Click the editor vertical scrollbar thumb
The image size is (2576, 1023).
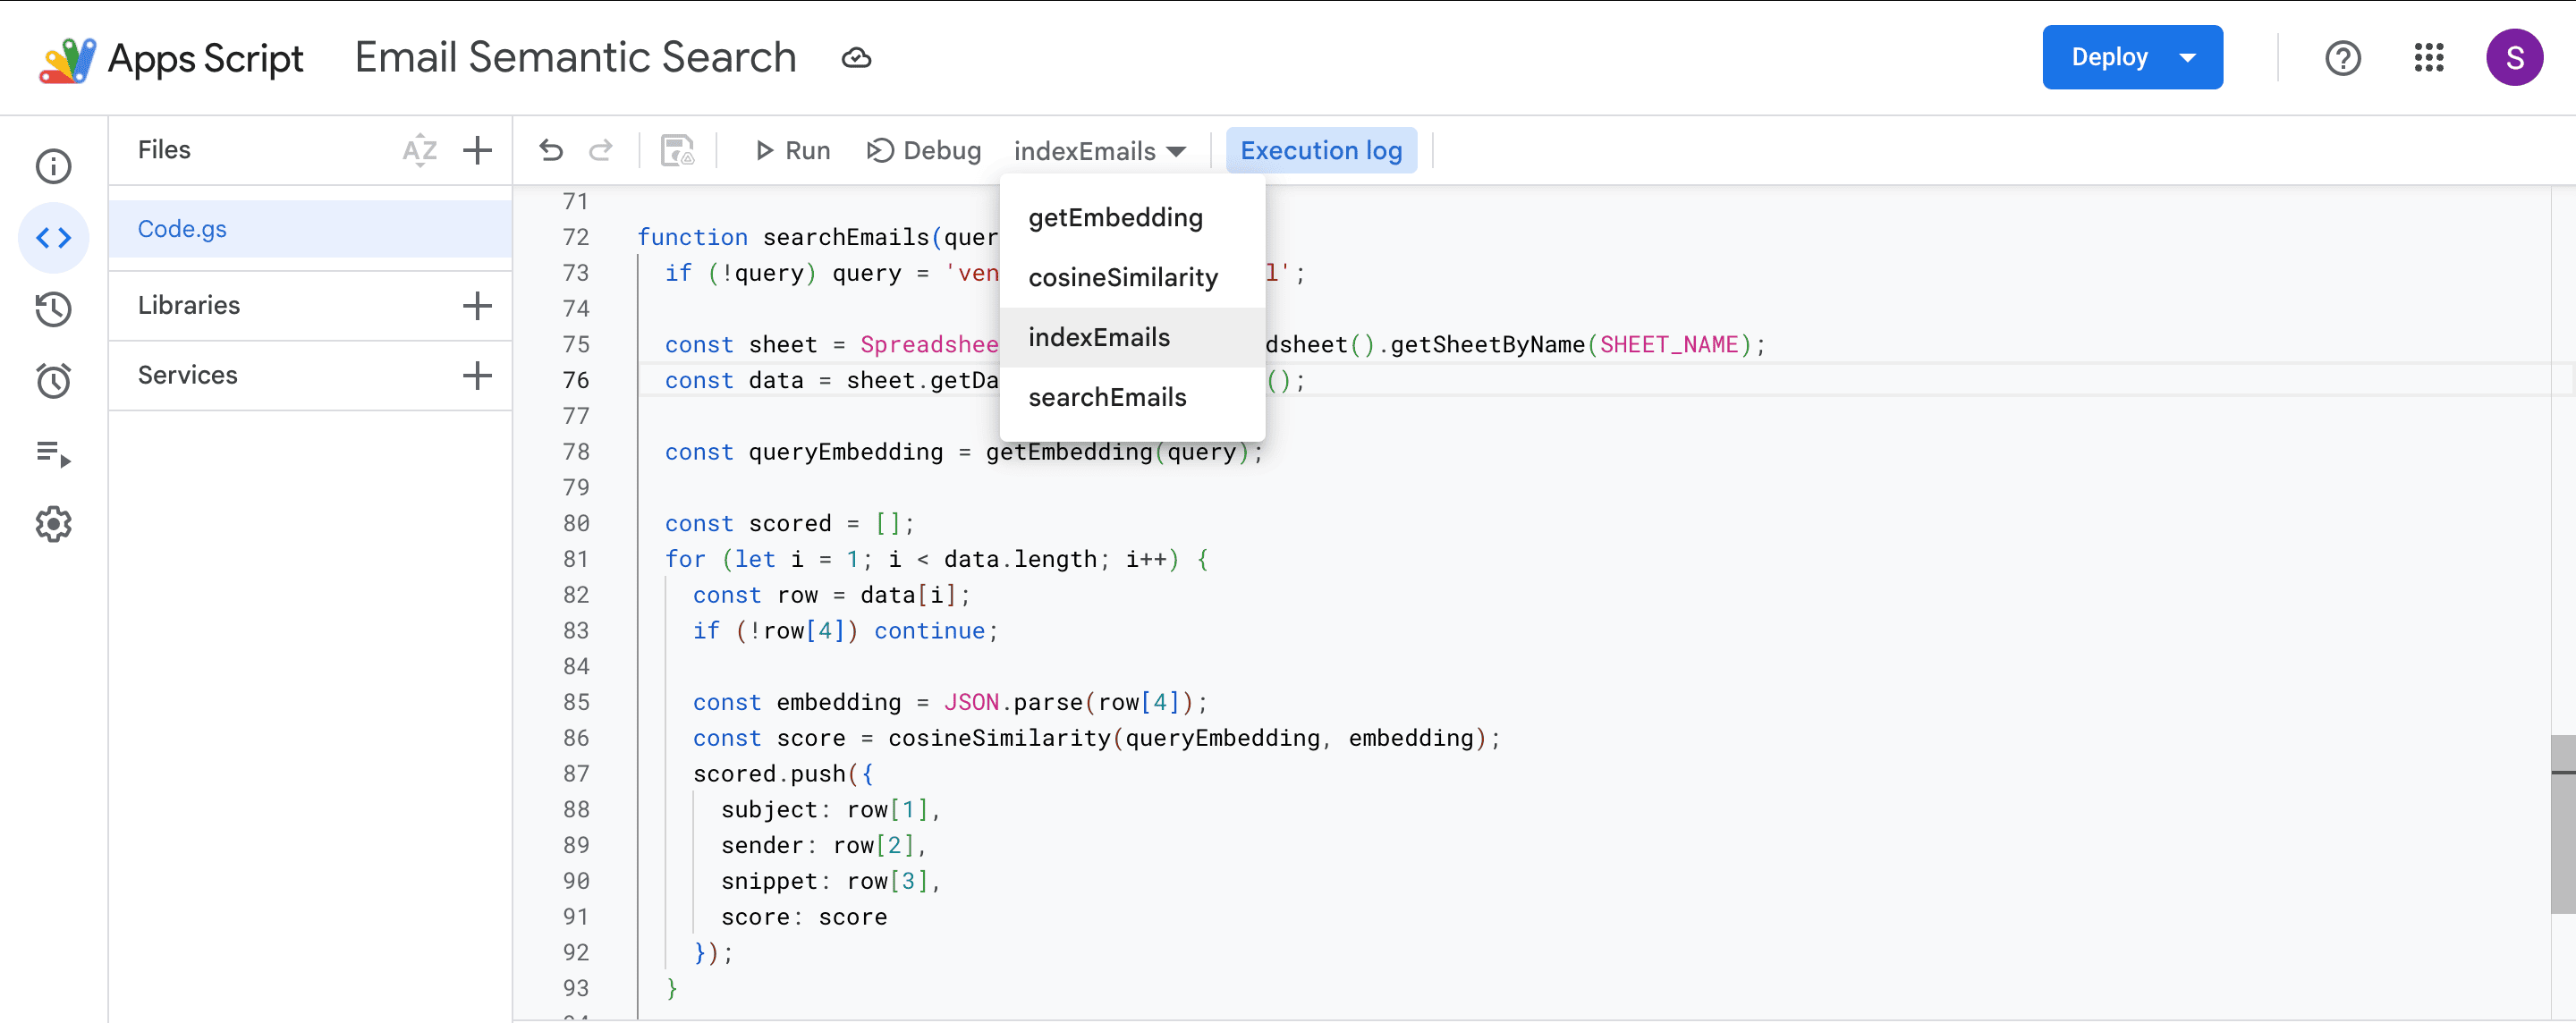(x=2562, y=824)
